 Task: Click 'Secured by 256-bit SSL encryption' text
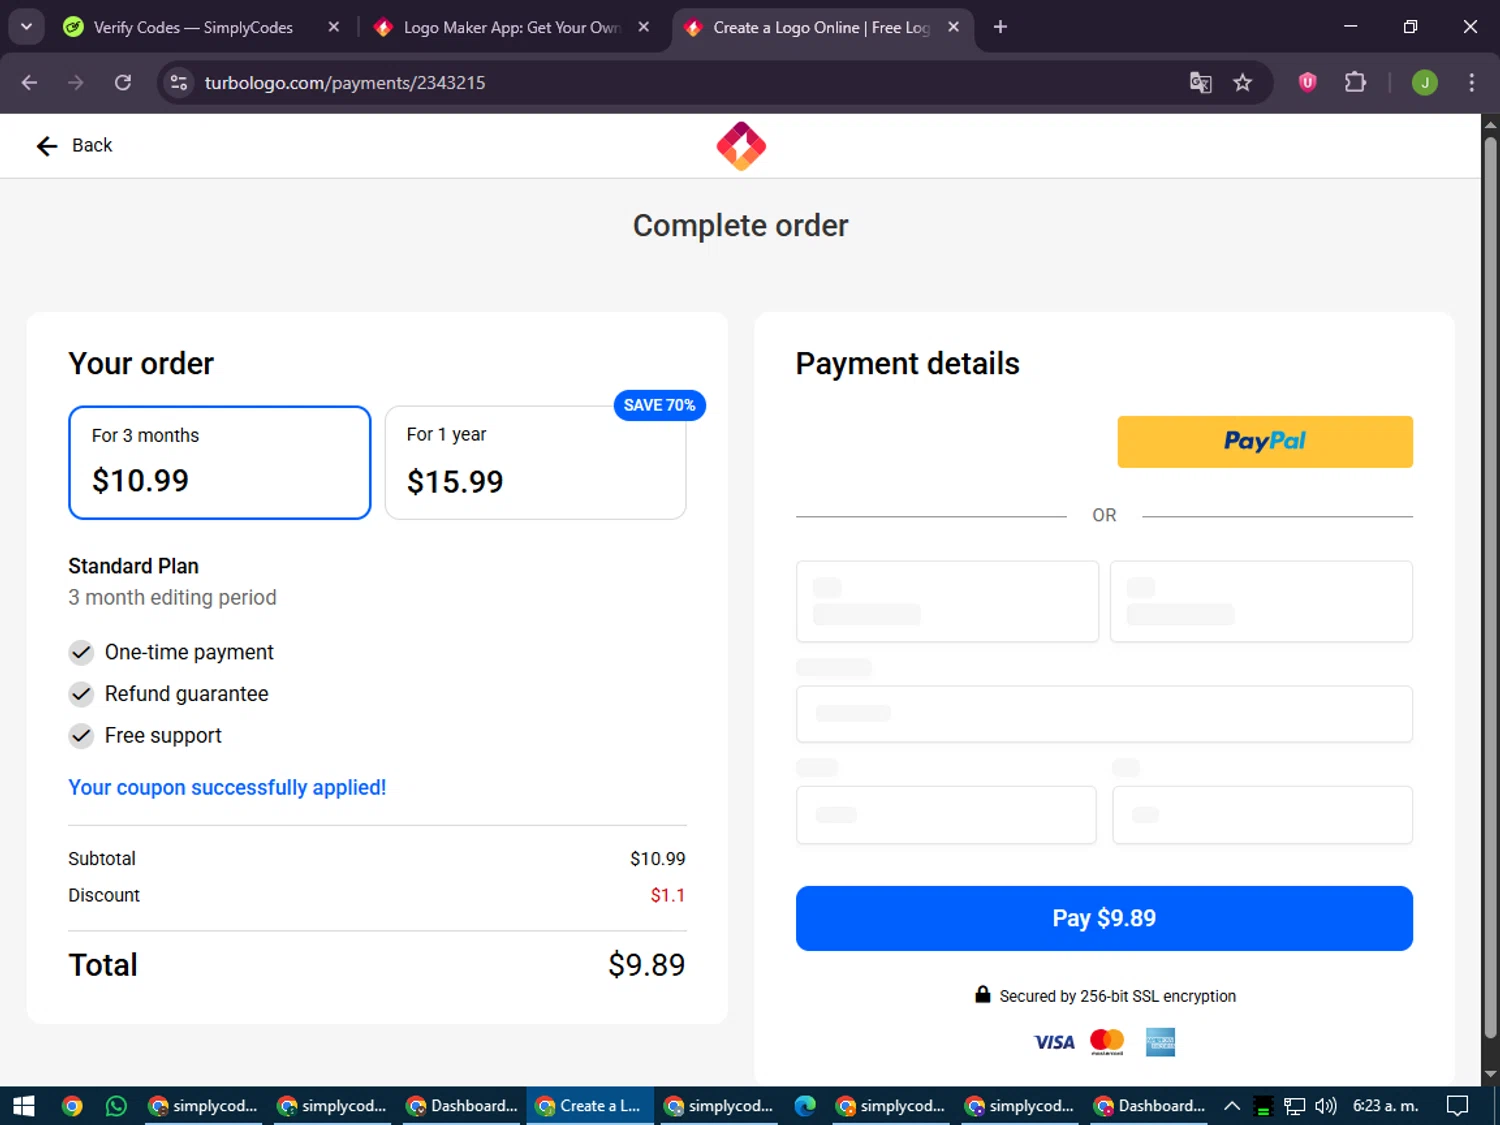1117,996
